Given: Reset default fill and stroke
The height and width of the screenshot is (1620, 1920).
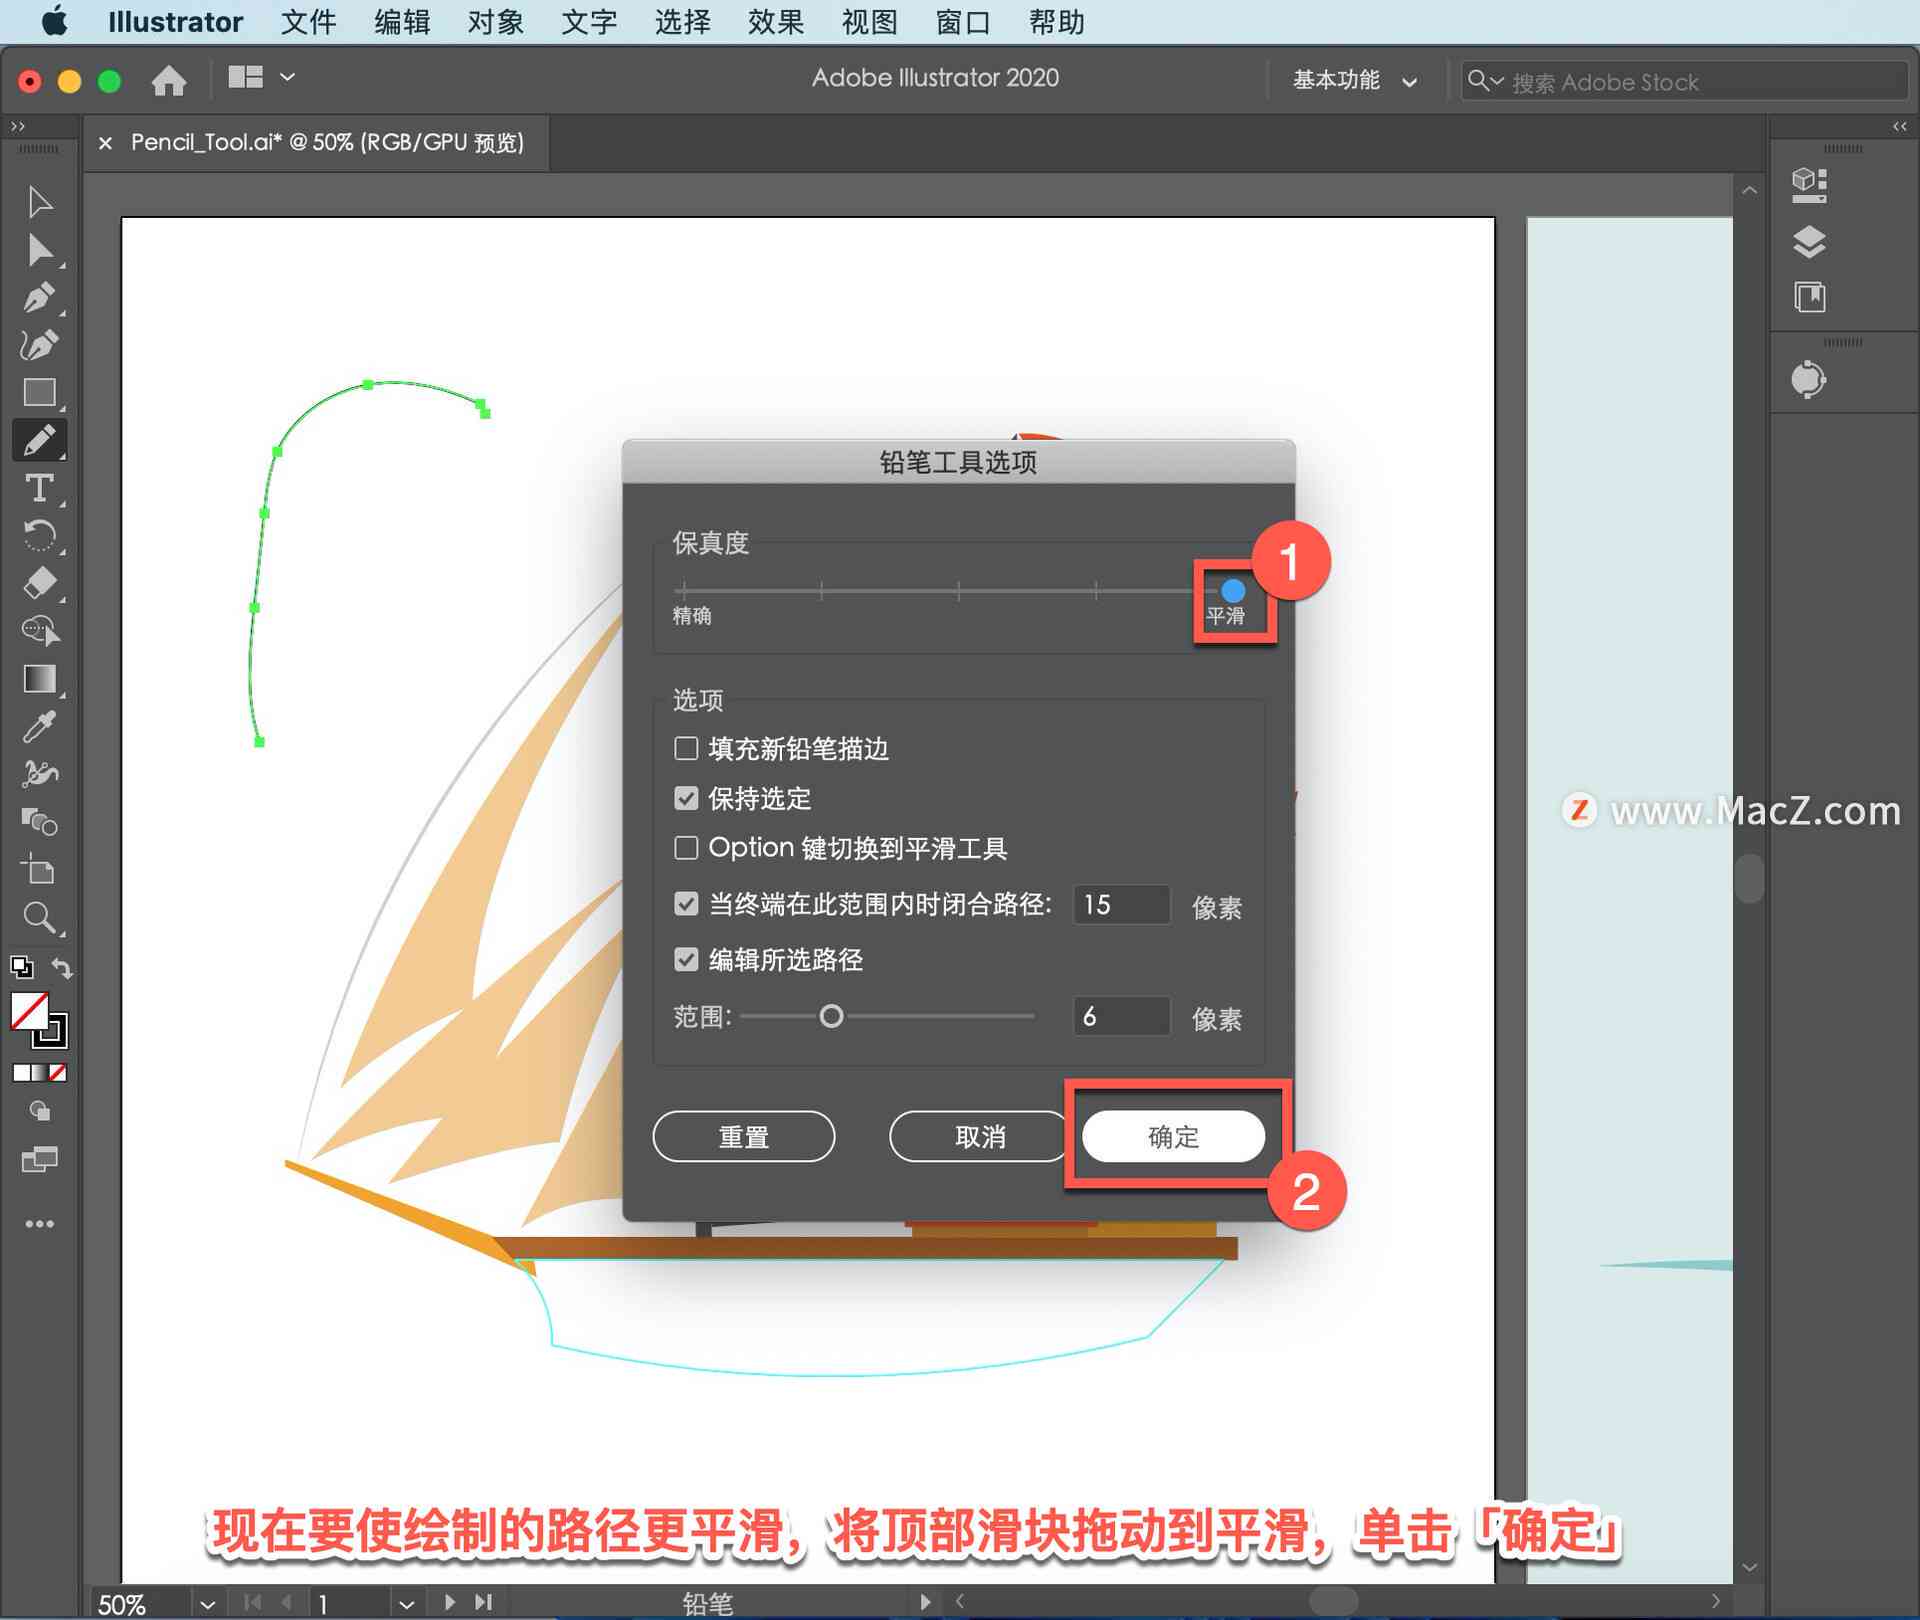Looking at the screenshot, I should (21, 967).
